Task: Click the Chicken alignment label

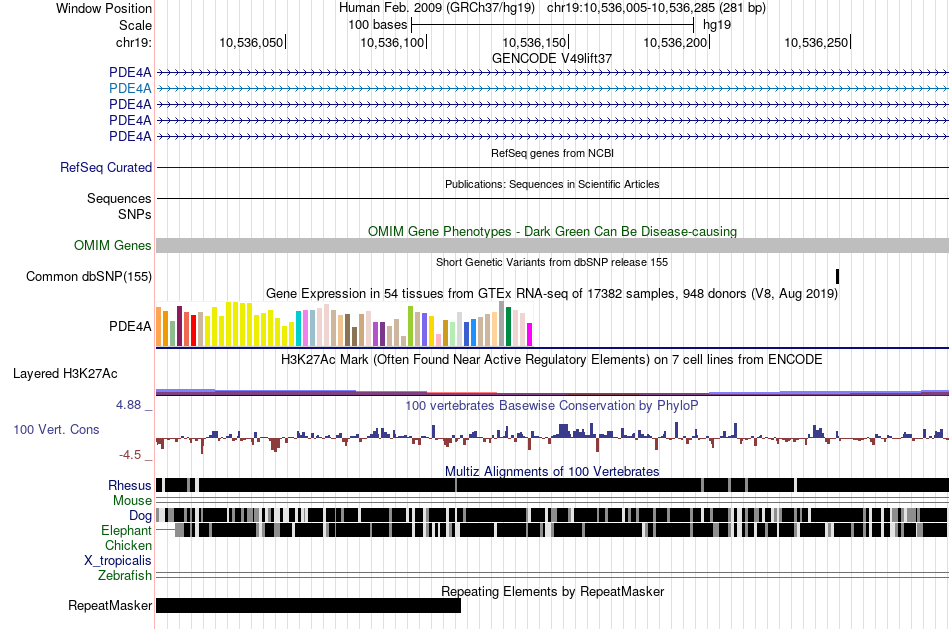Action: pyautogui.click(x=128, y=545)
